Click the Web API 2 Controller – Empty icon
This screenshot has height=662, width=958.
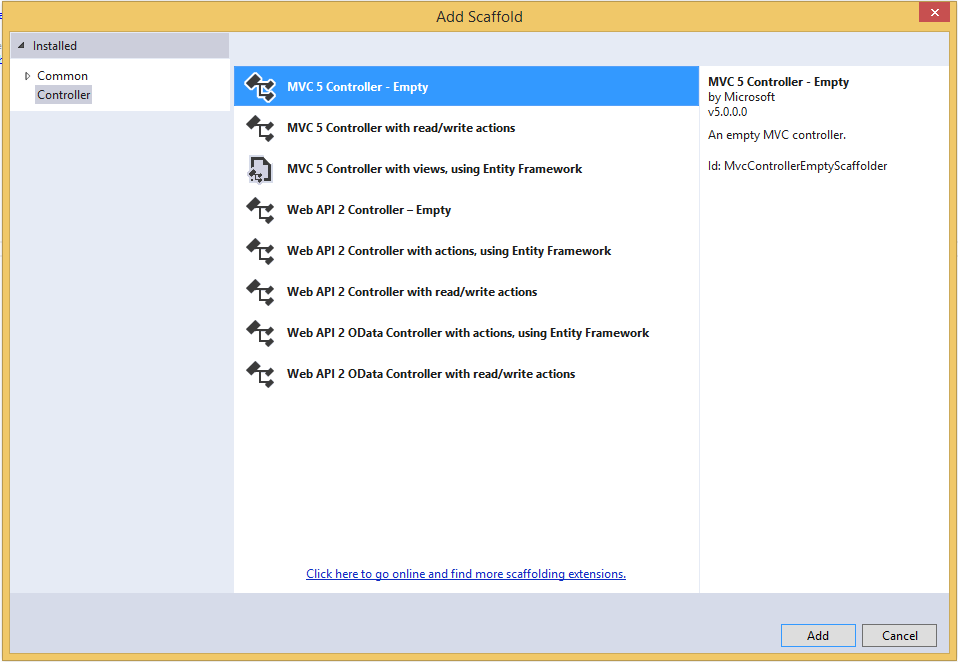tap(260, 210)
